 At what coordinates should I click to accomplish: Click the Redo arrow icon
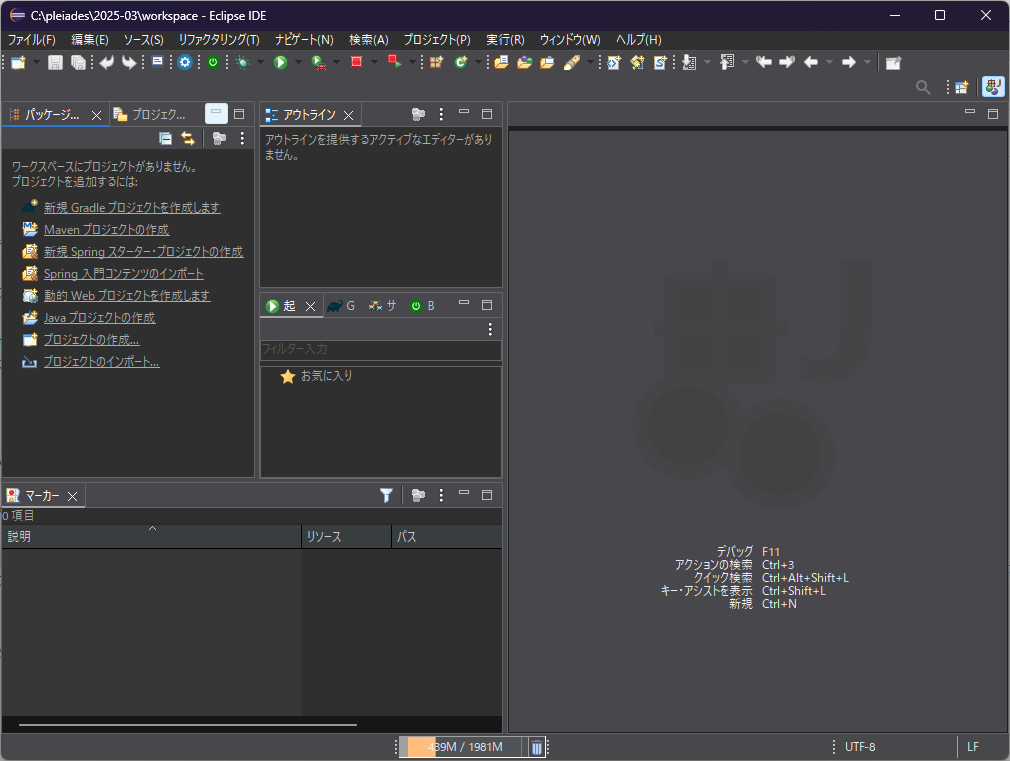point(129,63)
